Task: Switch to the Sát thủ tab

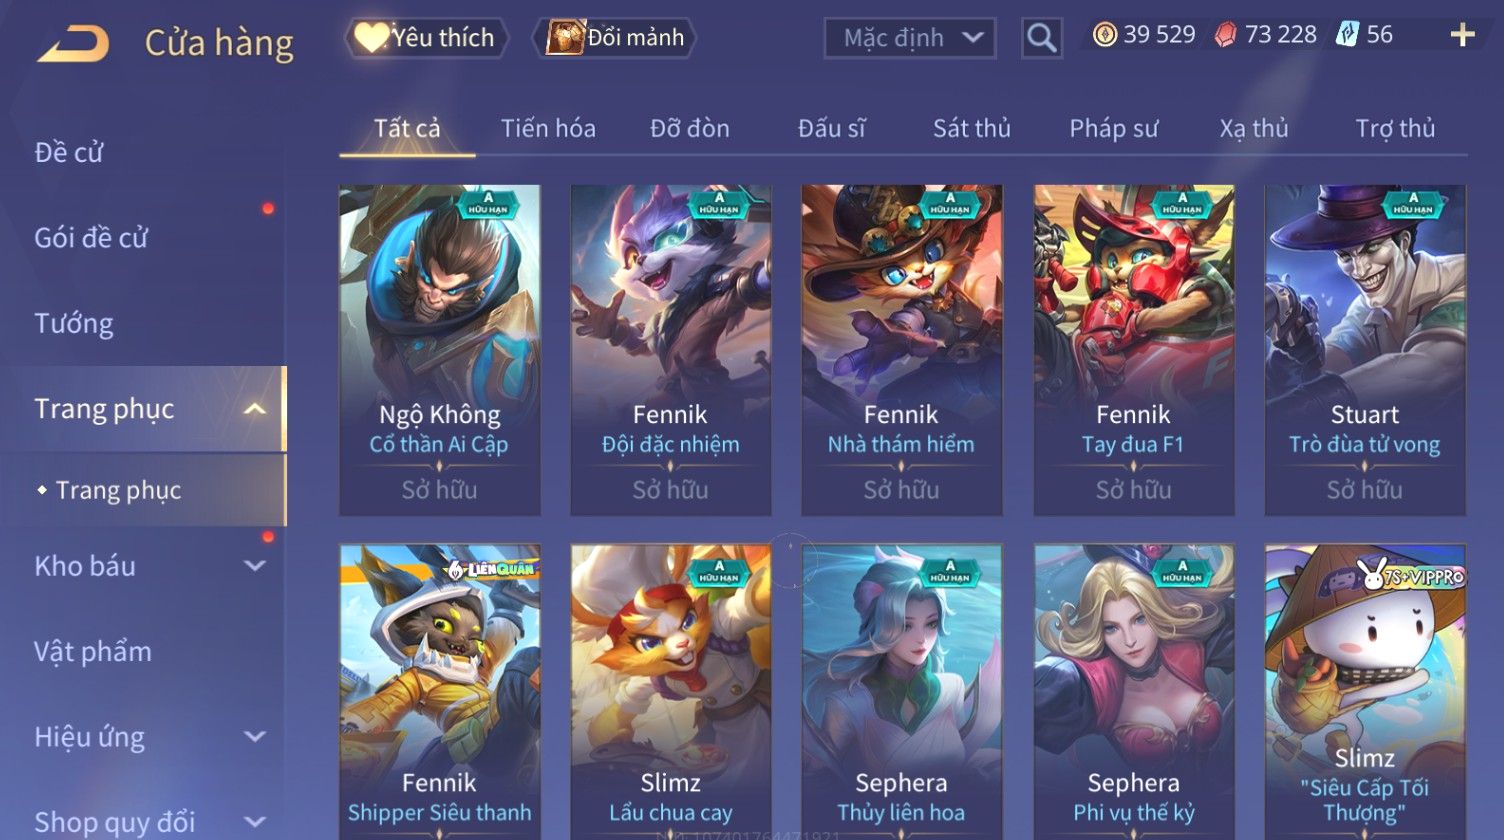Action: point(971,128)
